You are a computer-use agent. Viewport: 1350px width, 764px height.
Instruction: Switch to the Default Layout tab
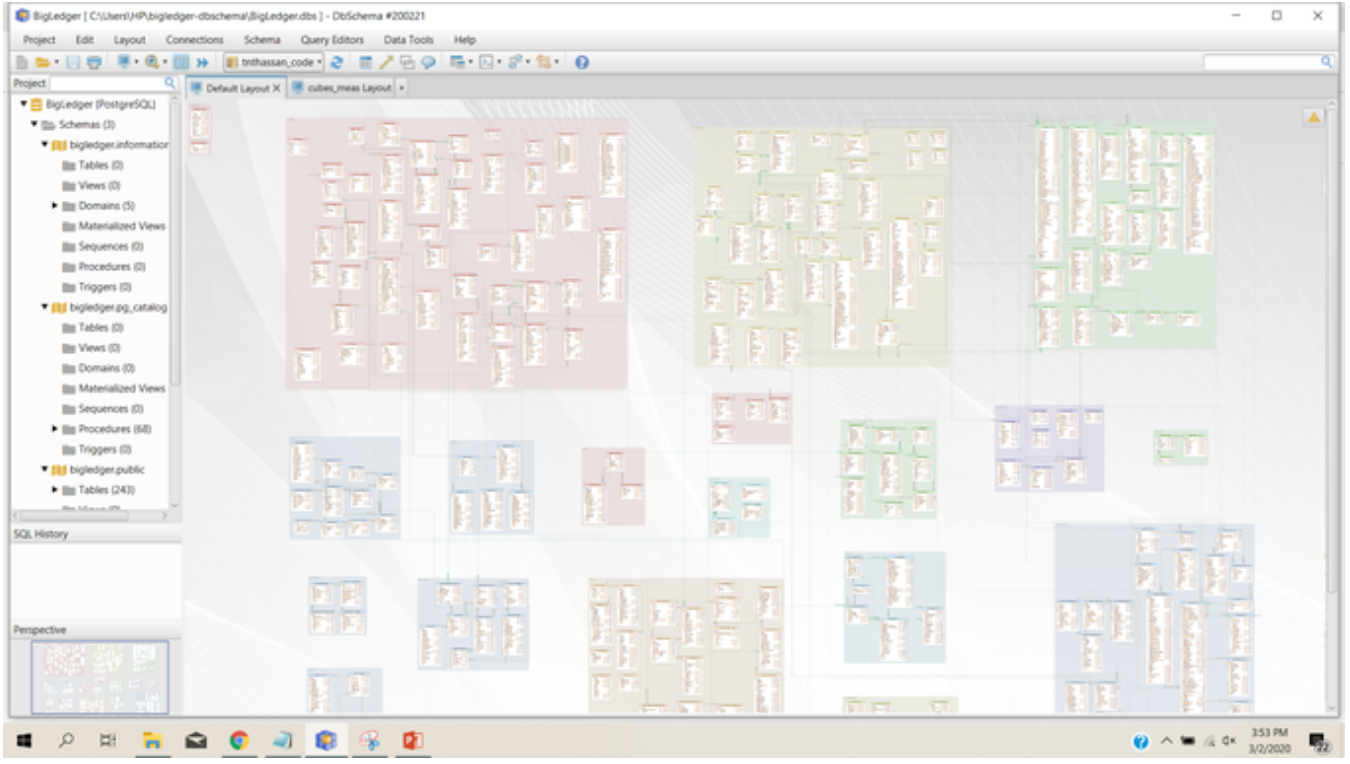236,88
